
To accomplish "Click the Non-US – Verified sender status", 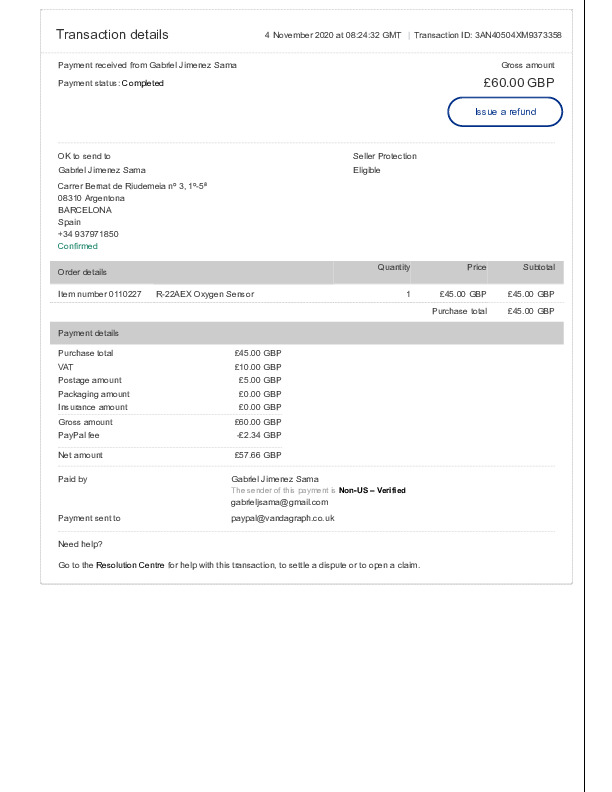I will pyautogui.click(x=372, y=490).
